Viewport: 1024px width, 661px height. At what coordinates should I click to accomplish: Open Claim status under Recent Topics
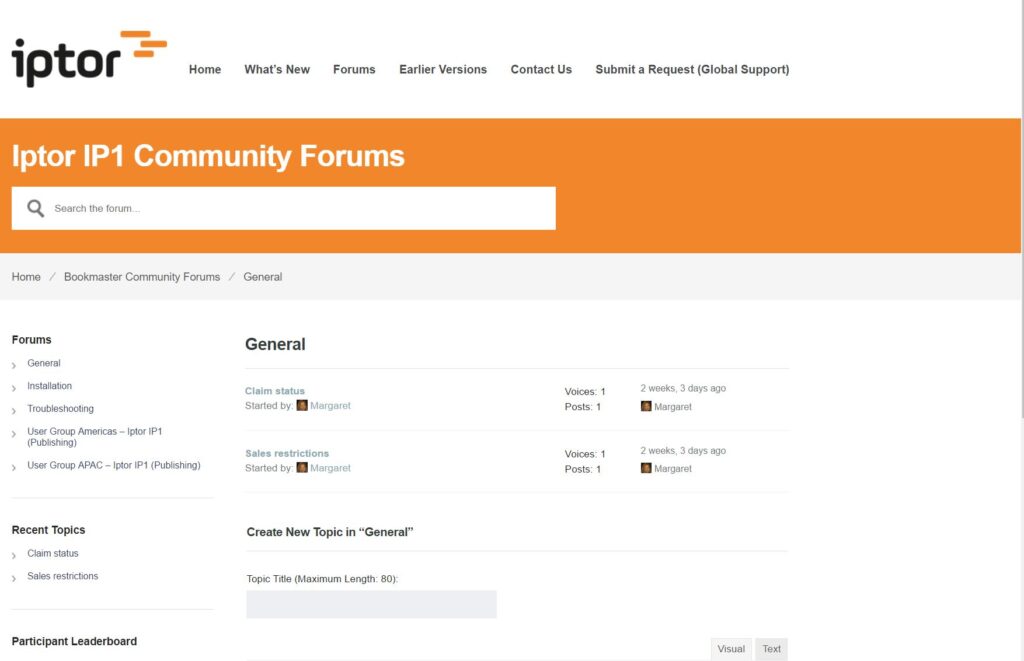pos(53,553)
